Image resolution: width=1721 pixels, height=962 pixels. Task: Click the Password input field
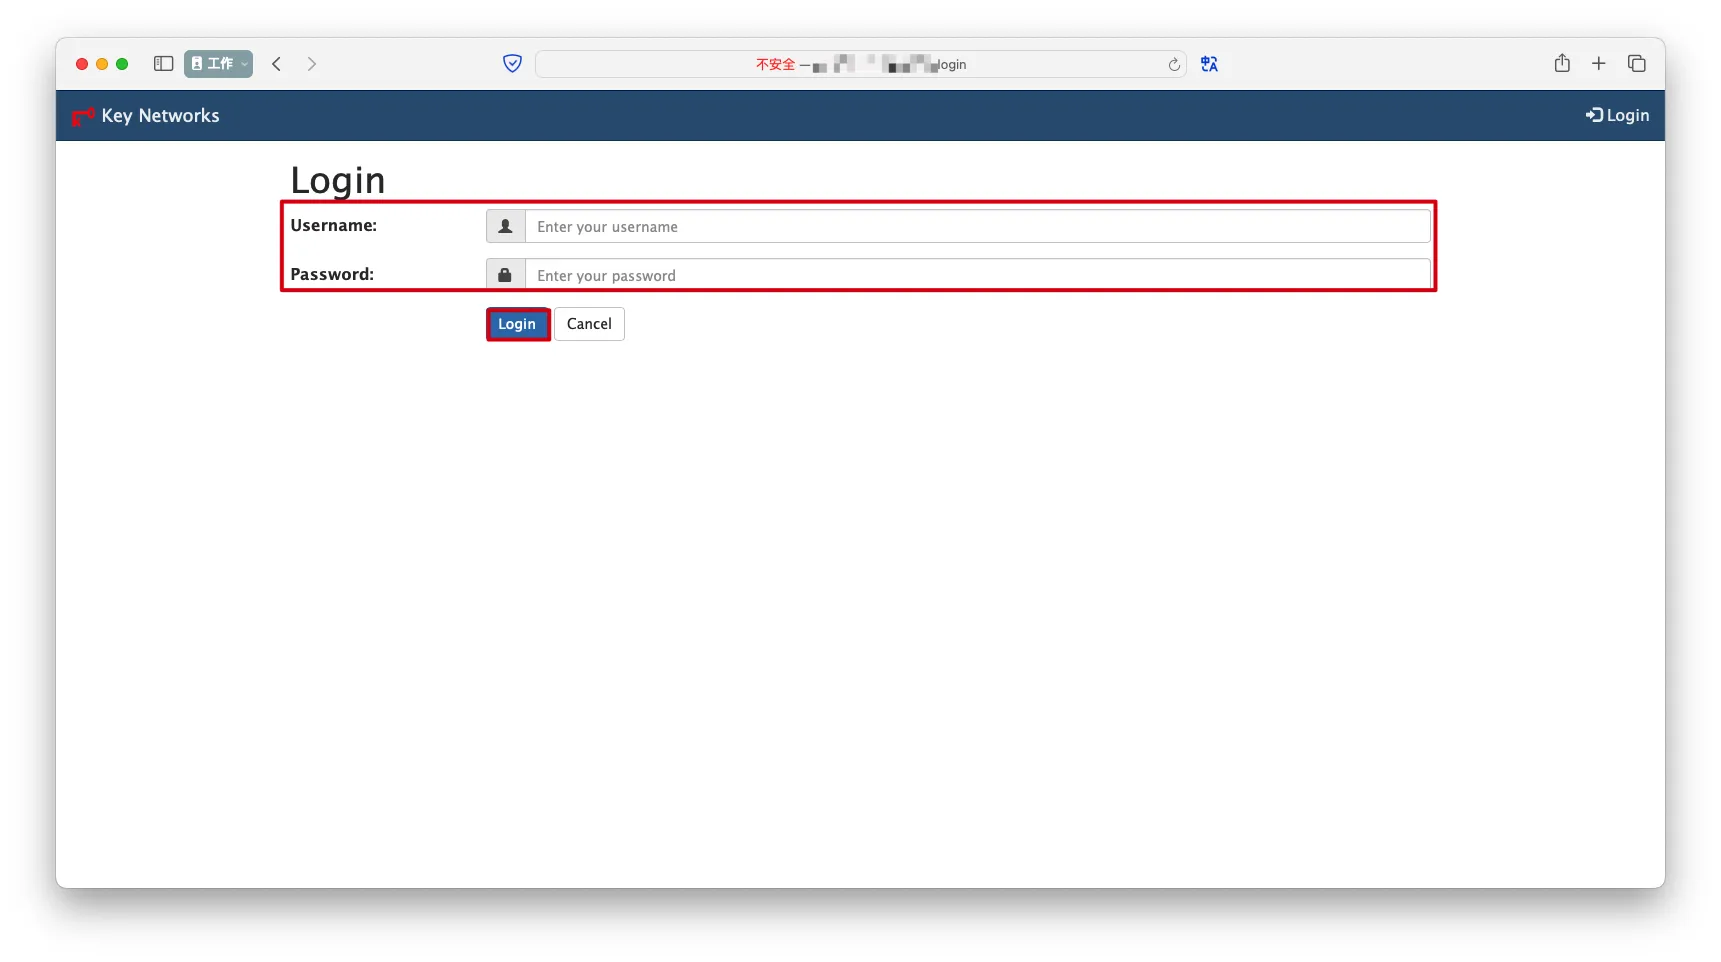[977, 275]
